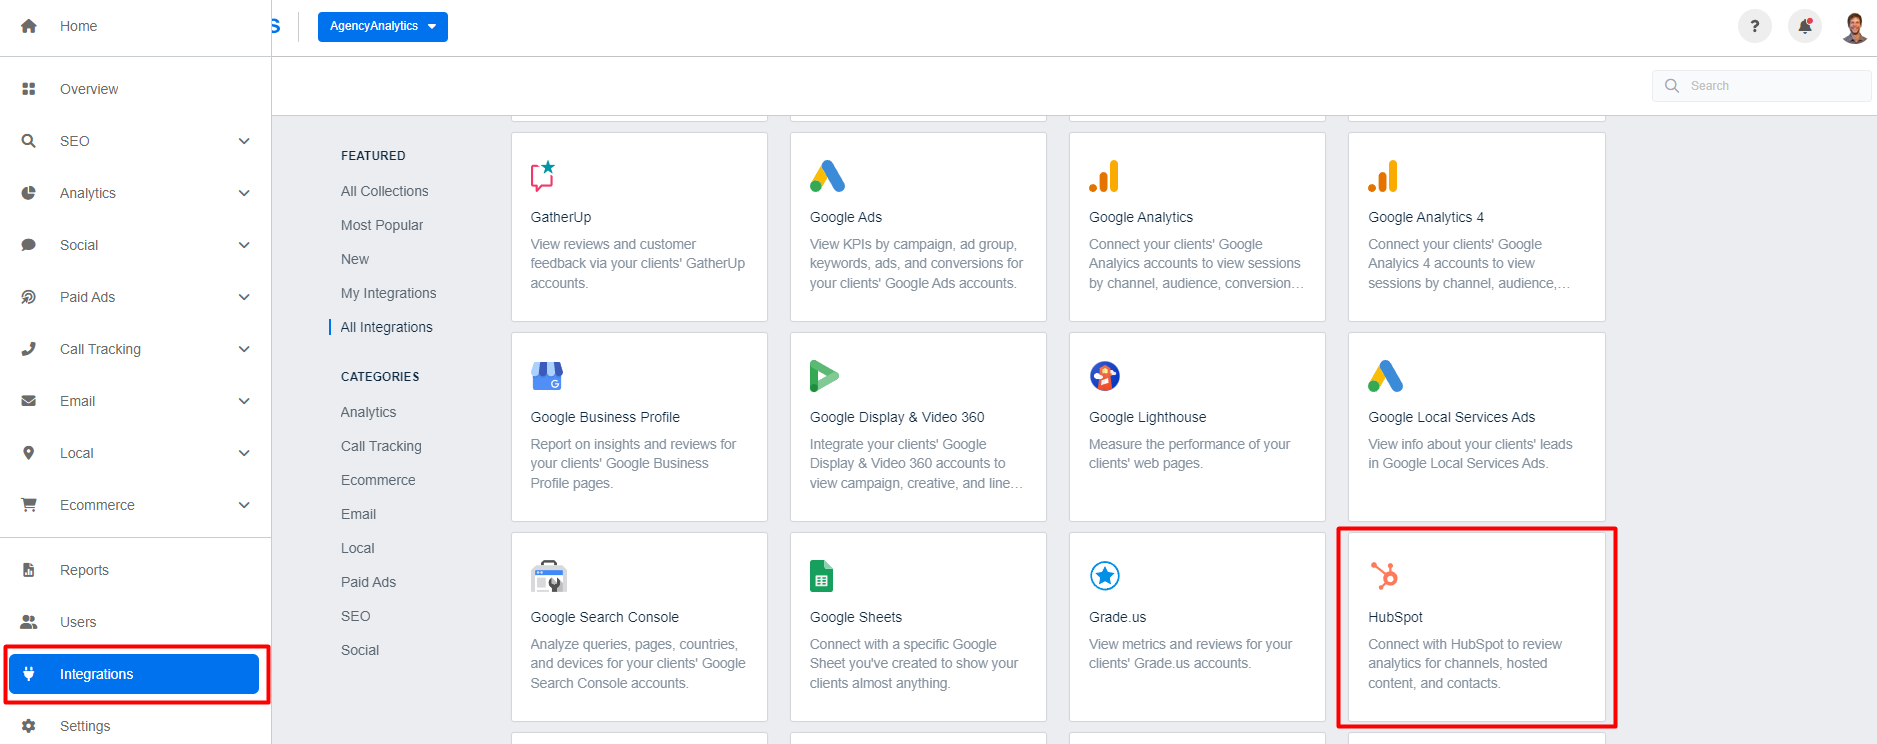Click the Google Sheets card description
The image size is (1877, 744).
[914, 664]
